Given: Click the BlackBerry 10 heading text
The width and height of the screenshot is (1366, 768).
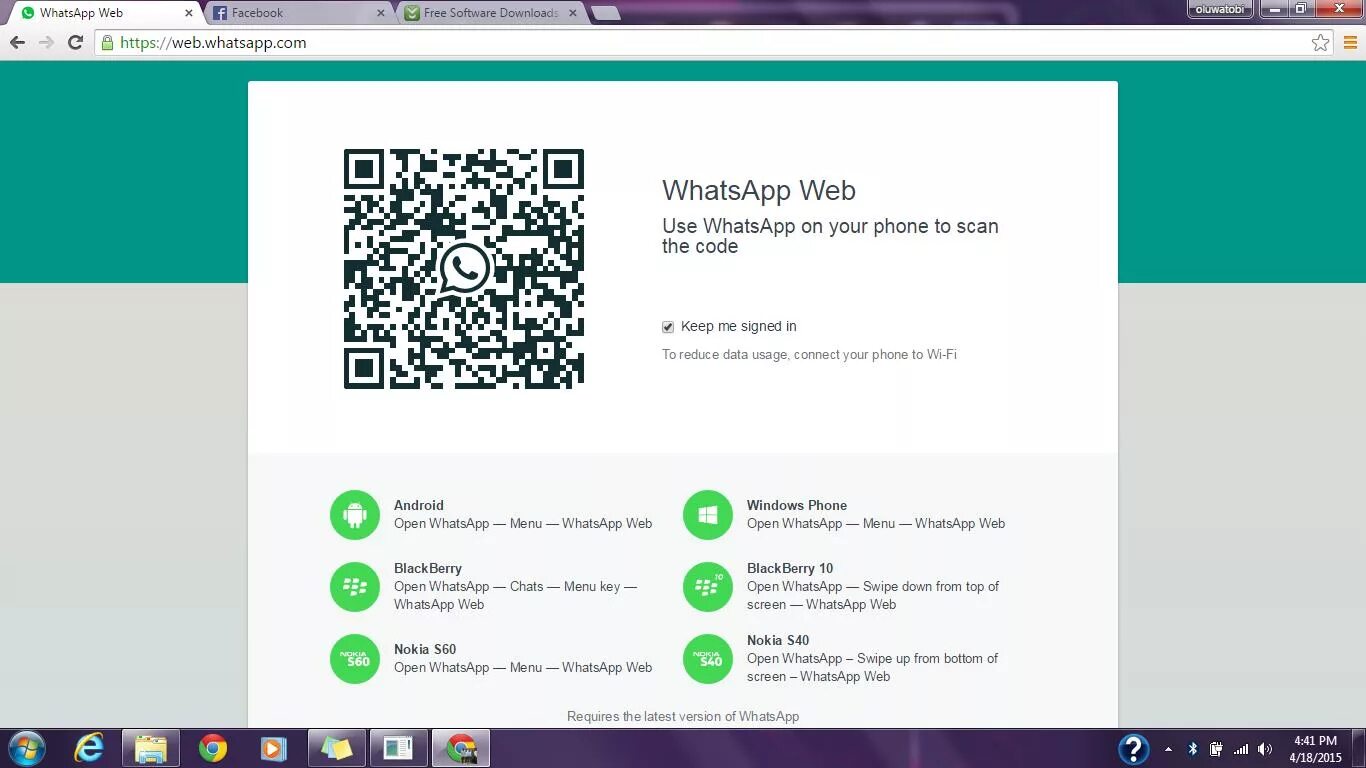Looking at the screenshot, I should (790, 568).
